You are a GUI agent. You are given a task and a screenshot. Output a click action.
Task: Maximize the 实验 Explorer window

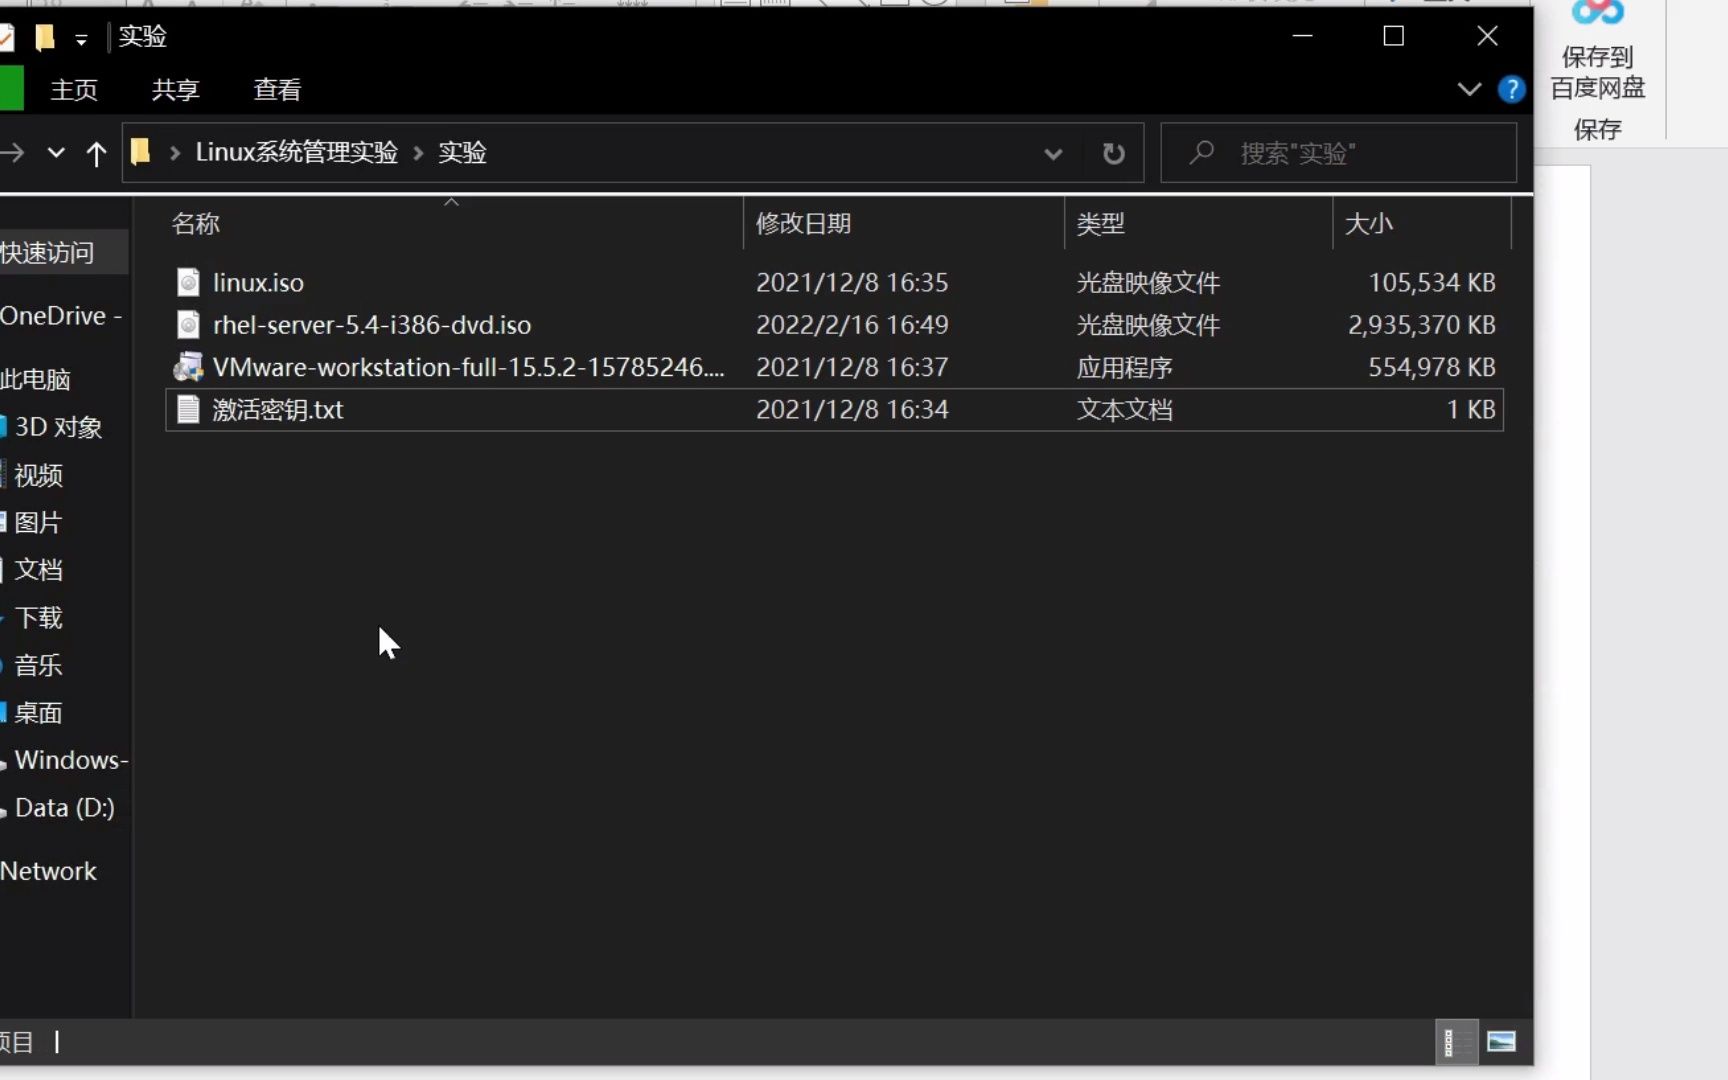1393,36
